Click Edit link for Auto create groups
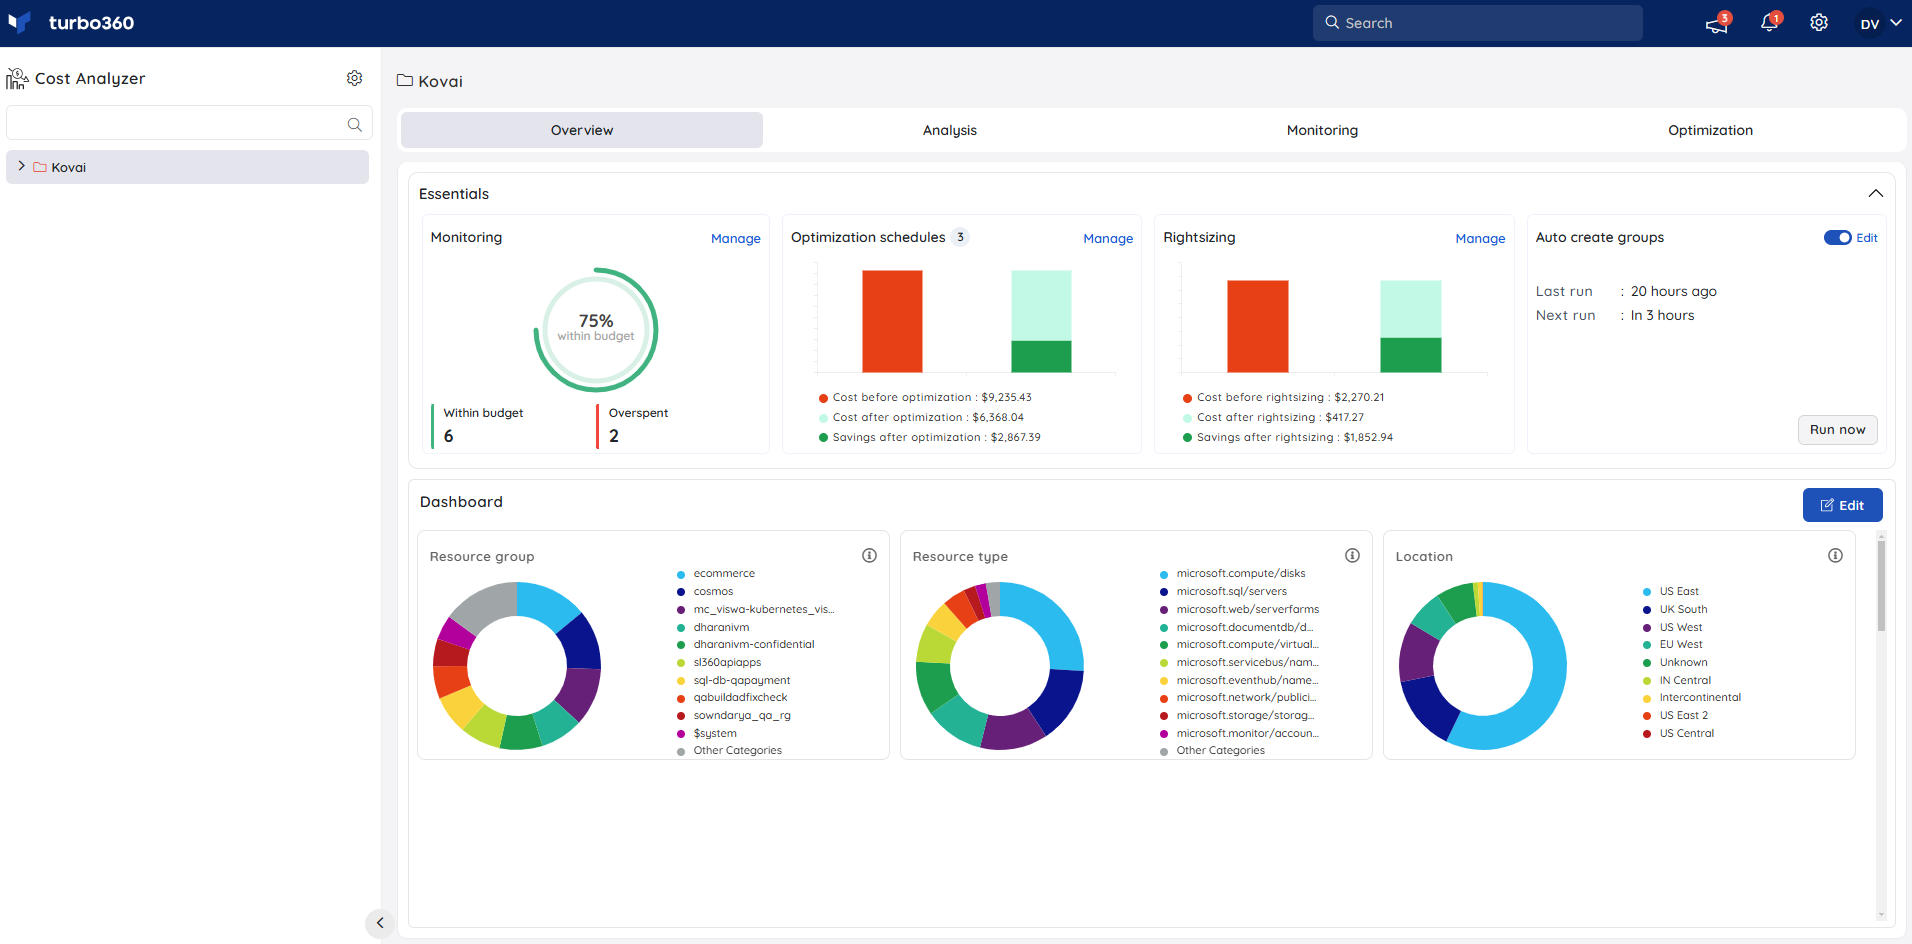Screen dimensions: 1912x944 pos(1867,238)
